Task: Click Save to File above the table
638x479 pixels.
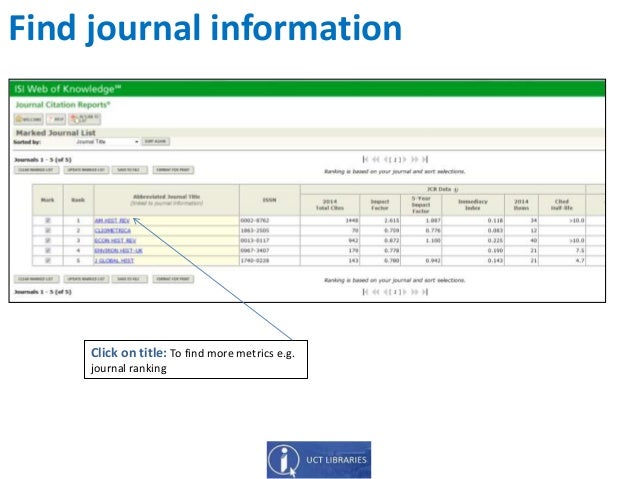Action: tap(129, 170)
